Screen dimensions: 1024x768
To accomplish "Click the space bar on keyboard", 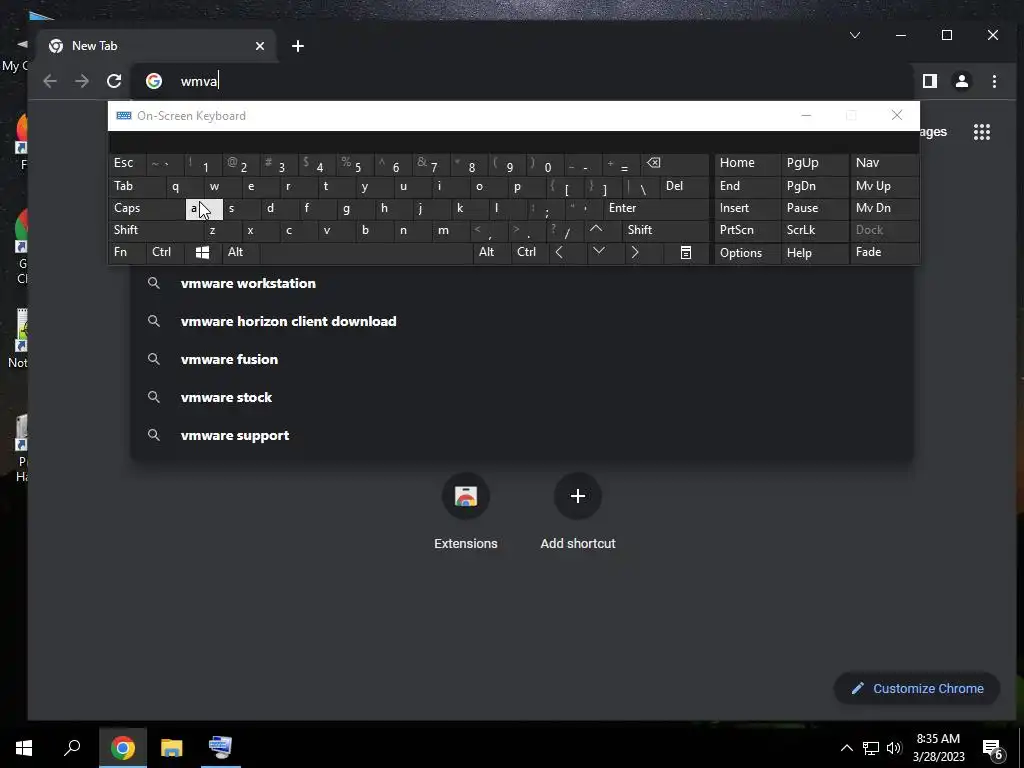I will click(x=366, y=253).
